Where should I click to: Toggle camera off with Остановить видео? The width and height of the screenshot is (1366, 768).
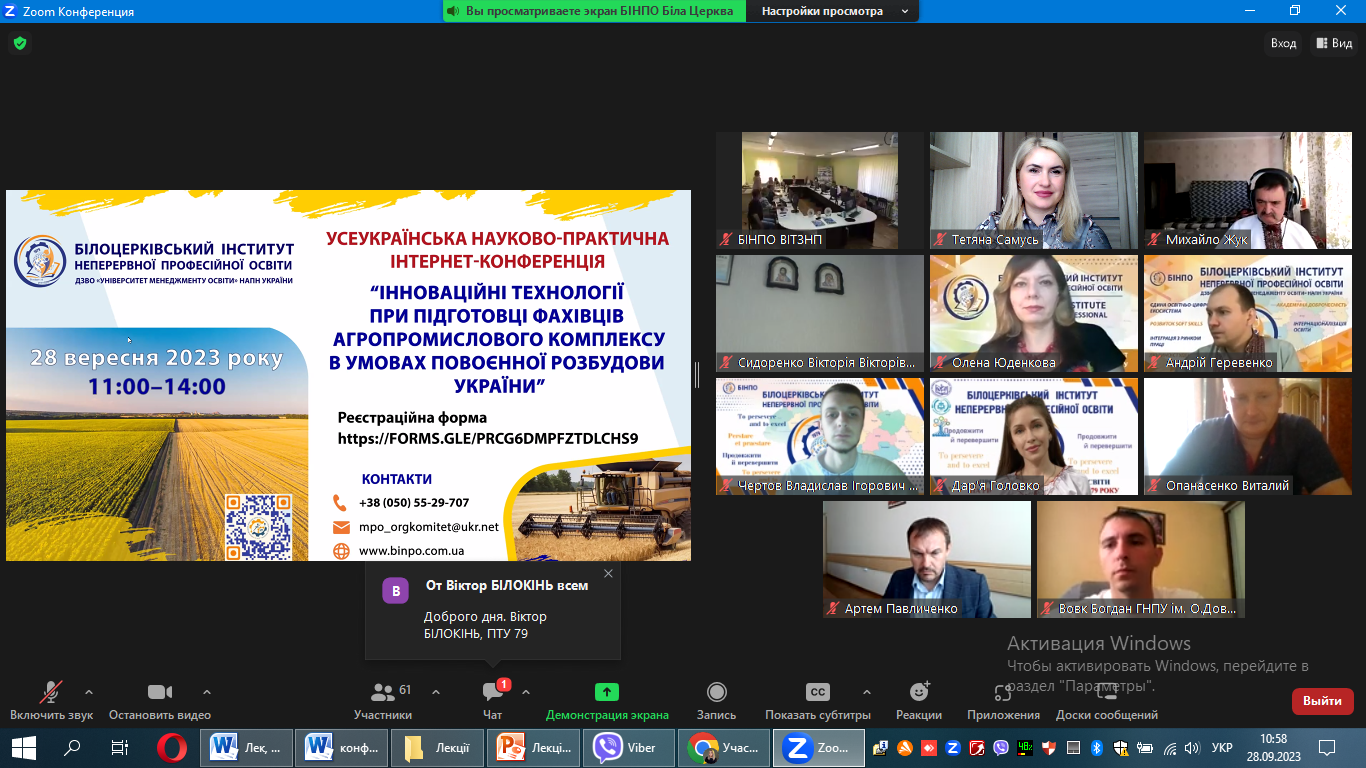[x=160, y=692]
